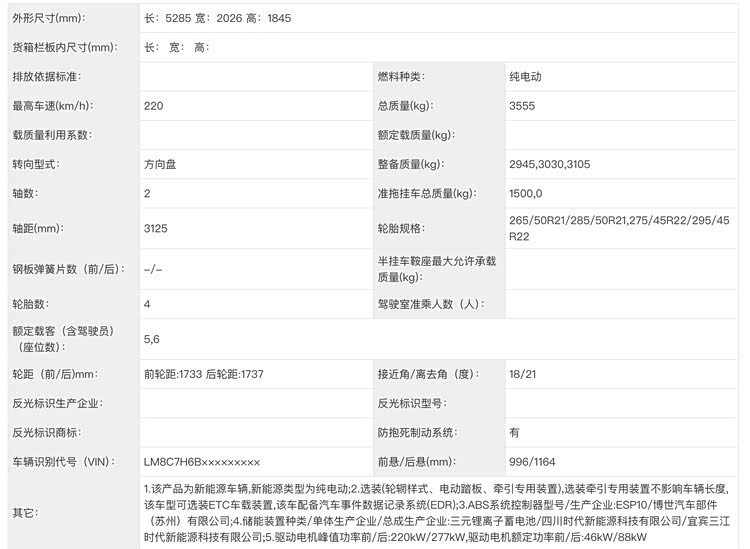Click the top speed value 220
The width and height of the screenshot is (750, 549).
[x=154, y=106]
